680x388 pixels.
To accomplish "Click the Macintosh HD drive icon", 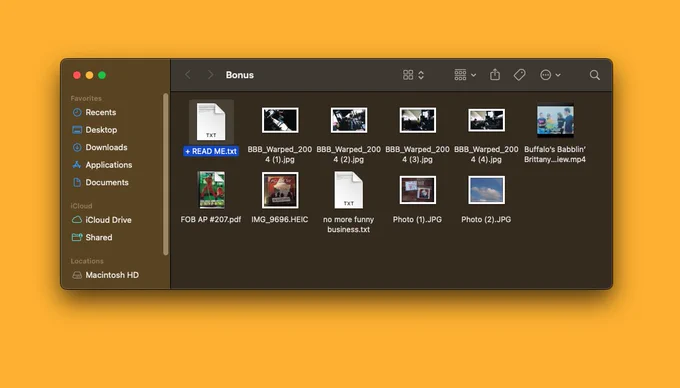I will [x=77, y=275].
